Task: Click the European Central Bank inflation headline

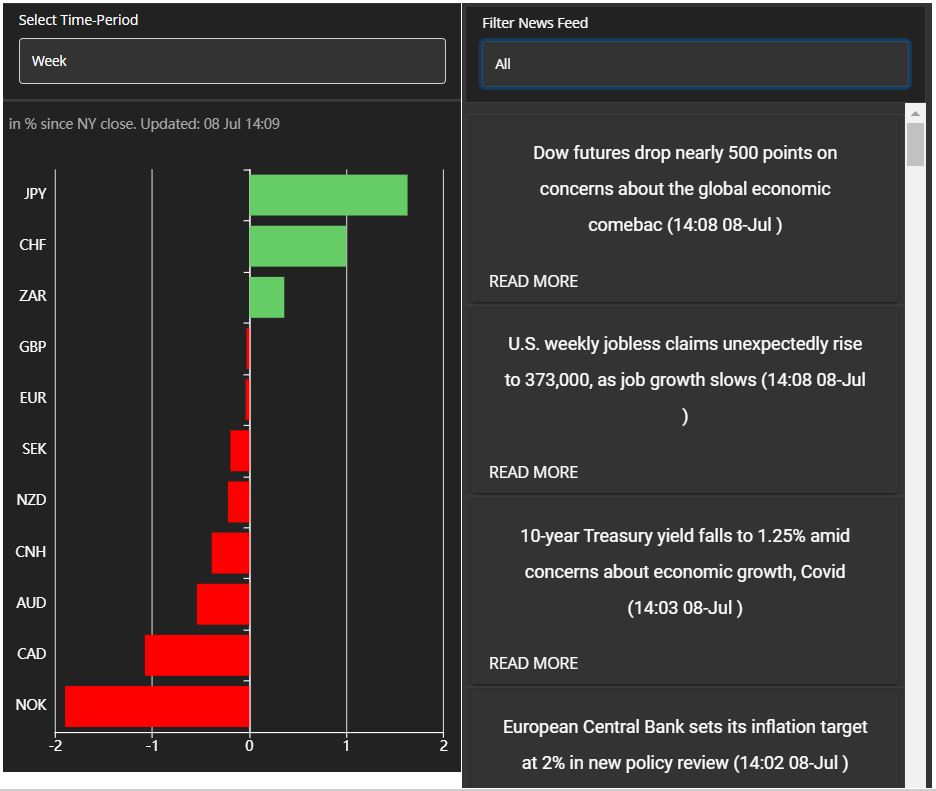Action: click(x=685, y=744)
